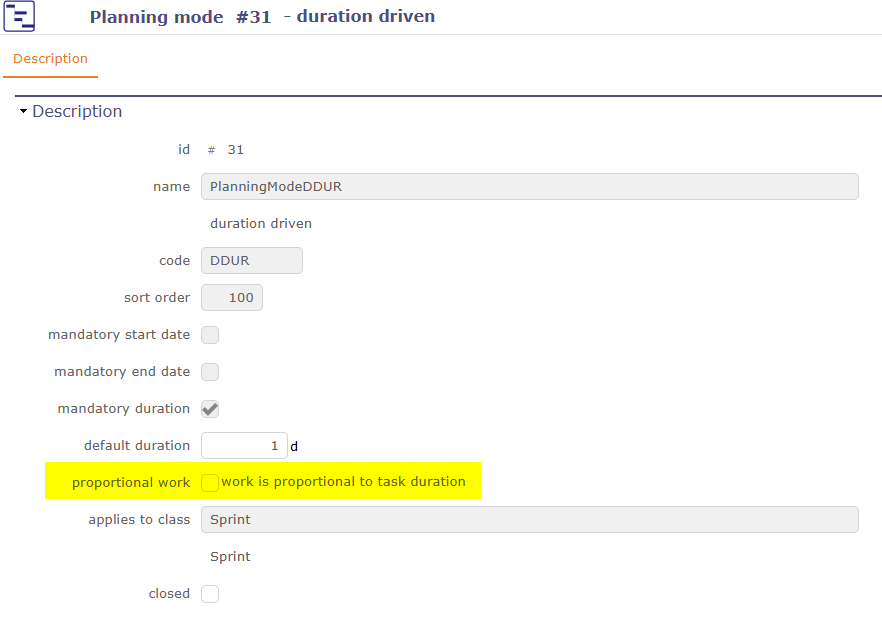This screenshot has height=617, width=882.
Task: Click the code field showing DDUR
Action: coord(251,260)
